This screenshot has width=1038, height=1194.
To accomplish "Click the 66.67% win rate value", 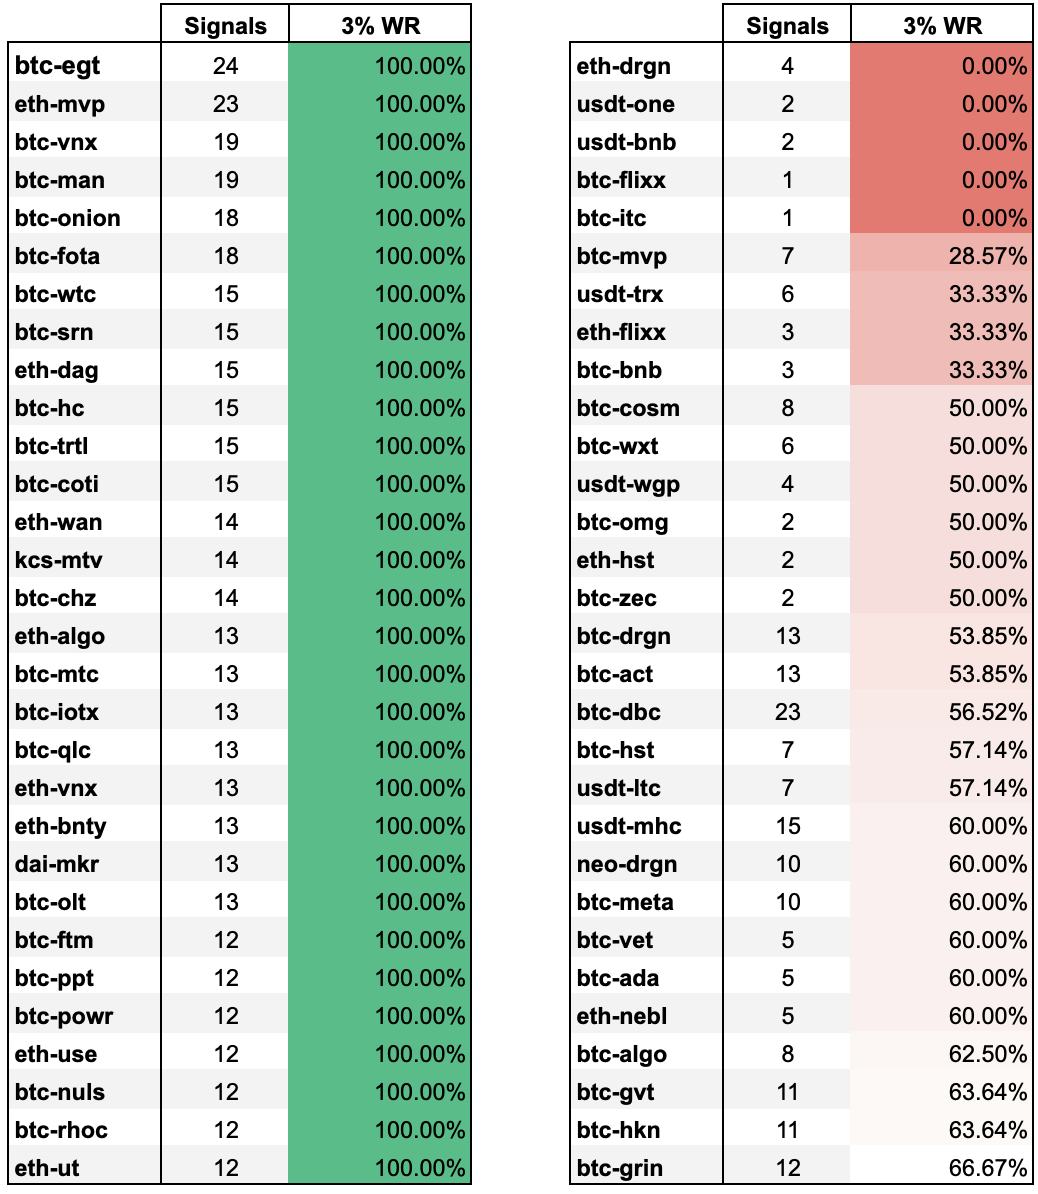I will (x=987, y=1168).
